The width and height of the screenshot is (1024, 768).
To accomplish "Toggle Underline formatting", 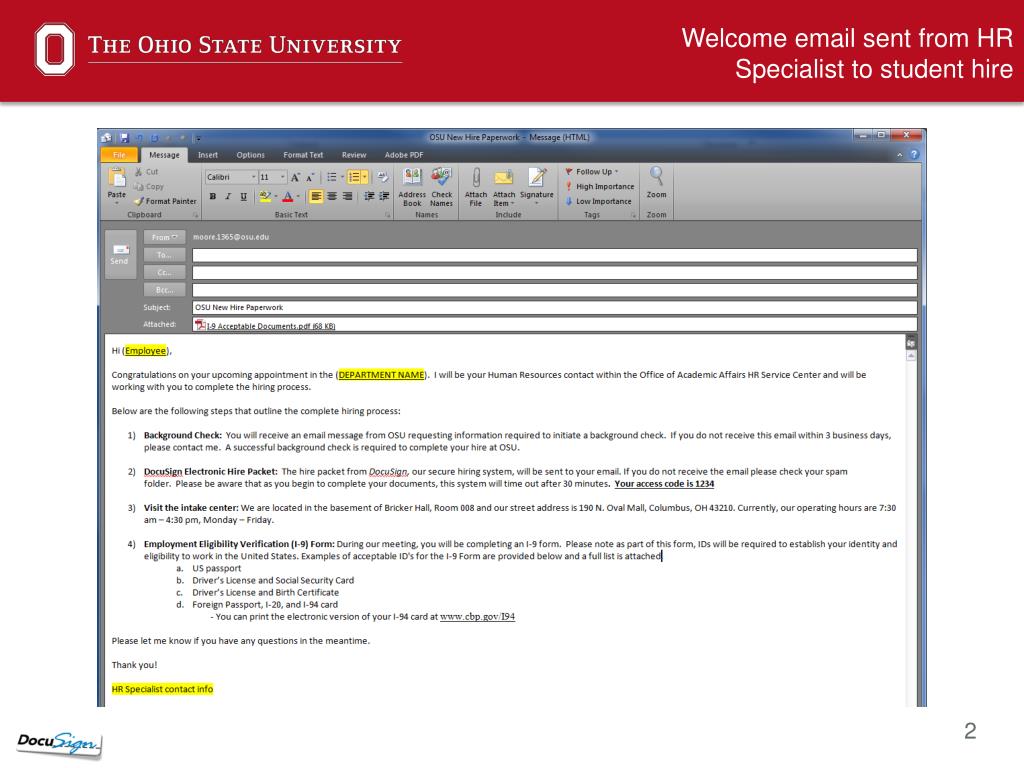I will (x=244, y=197).
